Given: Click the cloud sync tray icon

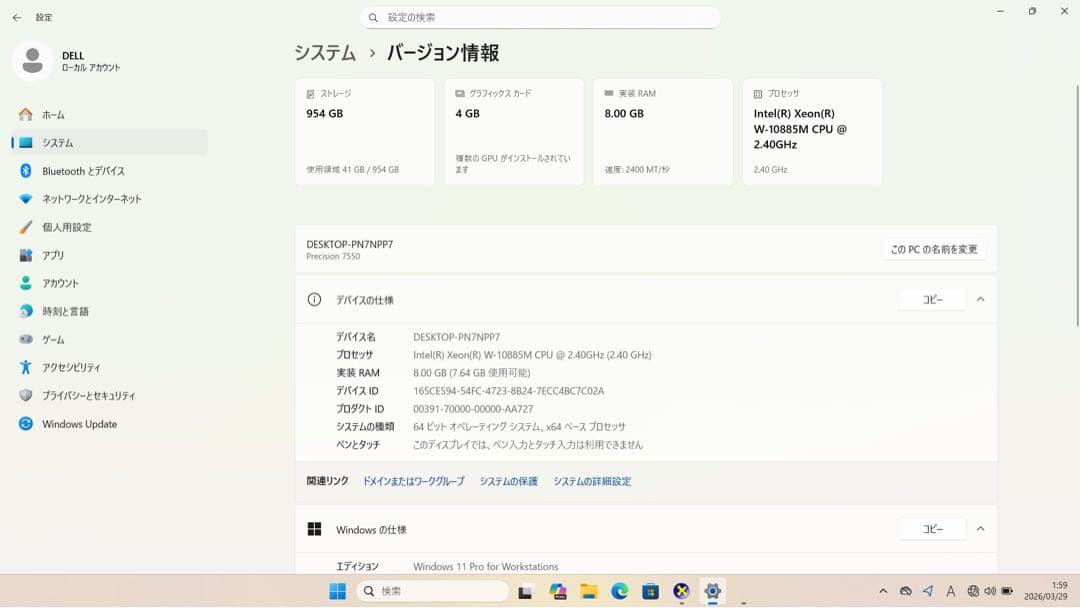Looking at the screenshot, I should click(906, 591).
